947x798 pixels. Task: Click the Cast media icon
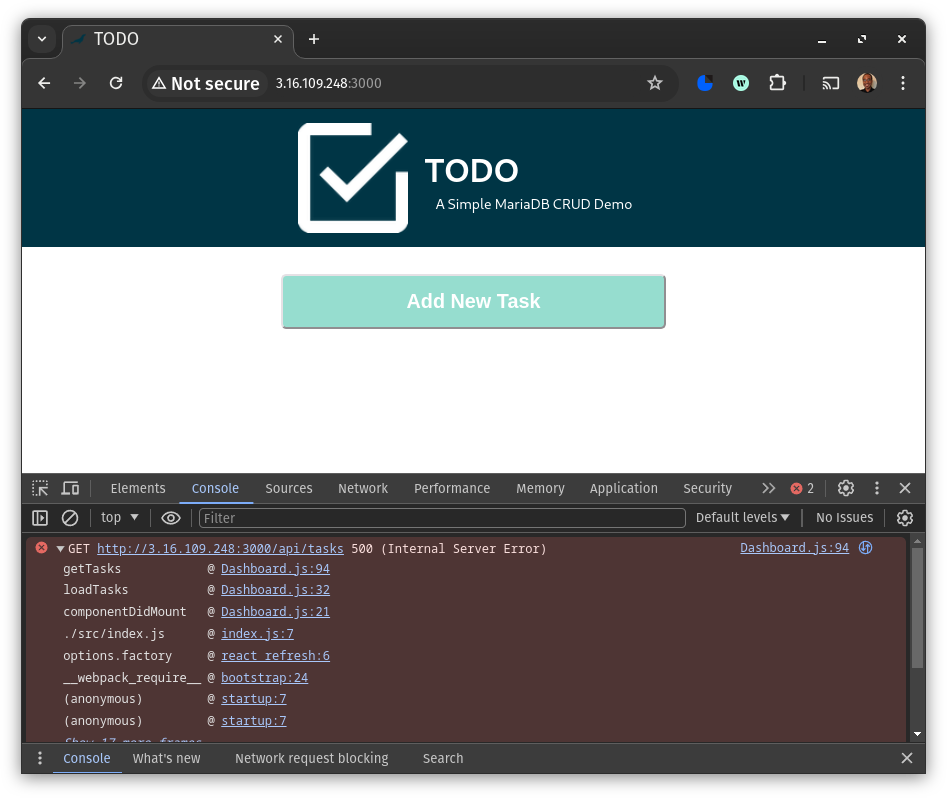coord(831,83)
